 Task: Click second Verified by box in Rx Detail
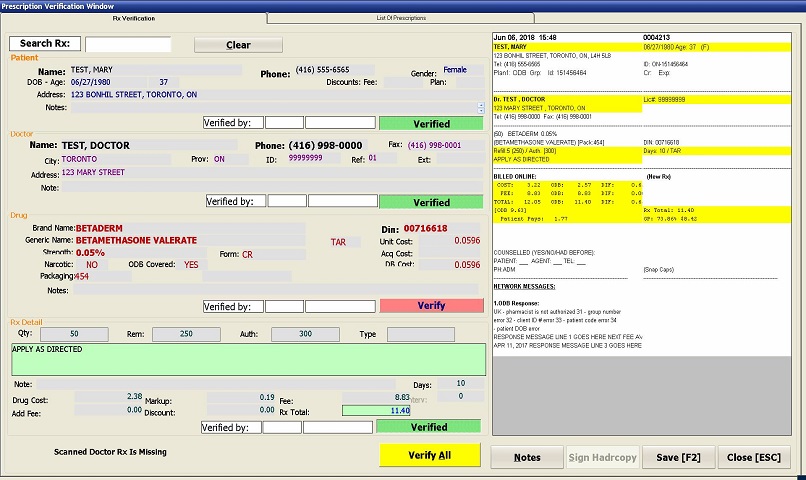(x=338, y=428)
